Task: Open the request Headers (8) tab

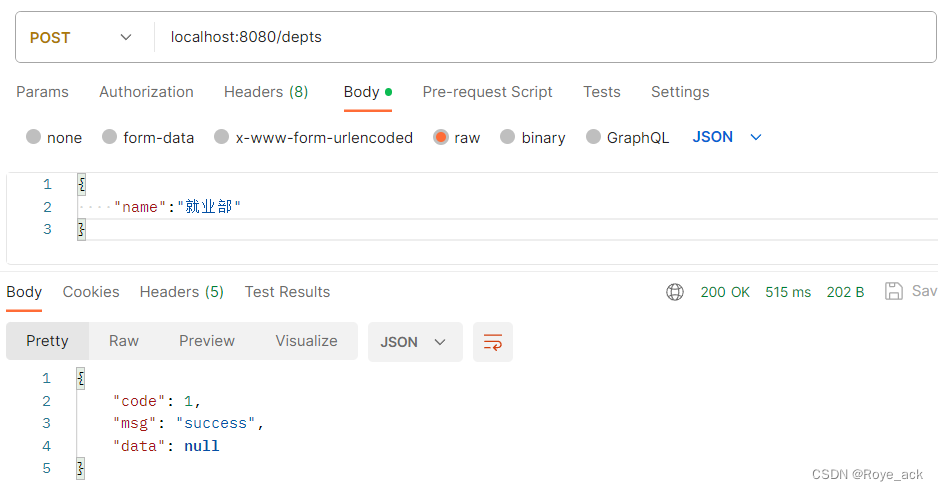Action: pyautogui.click(x=266, y=92)
